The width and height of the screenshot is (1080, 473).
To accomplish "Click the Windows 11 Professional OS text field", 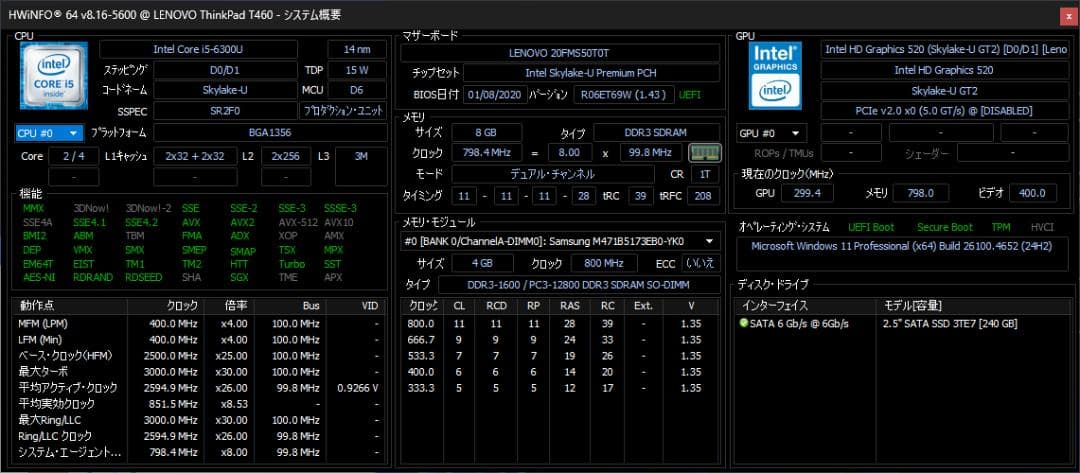I will (900, 246).
